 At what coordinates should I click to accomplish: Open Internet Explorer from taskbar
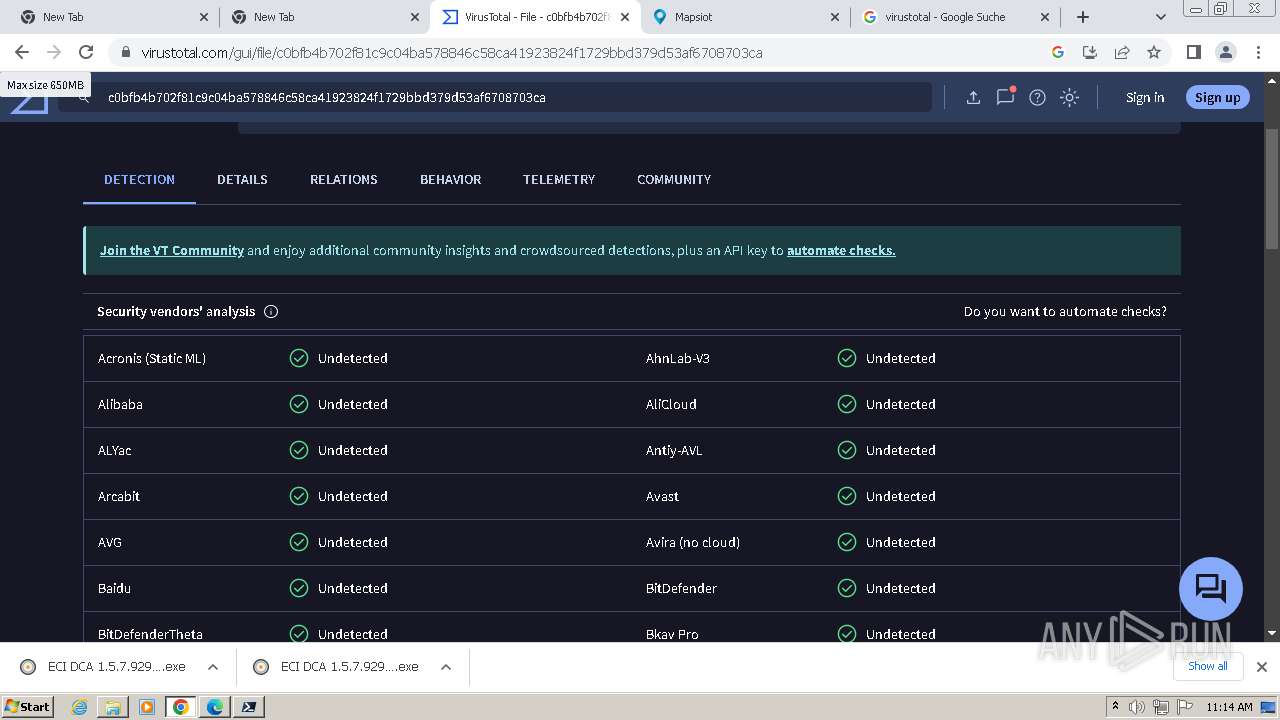(80, 707)
